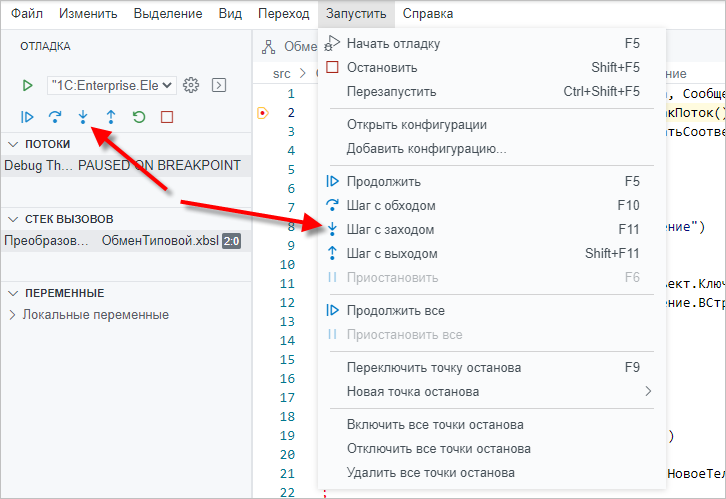726x499 pixels.
Task: Hit the green Restart icon in debug toolbar
Action: [139, 117]
